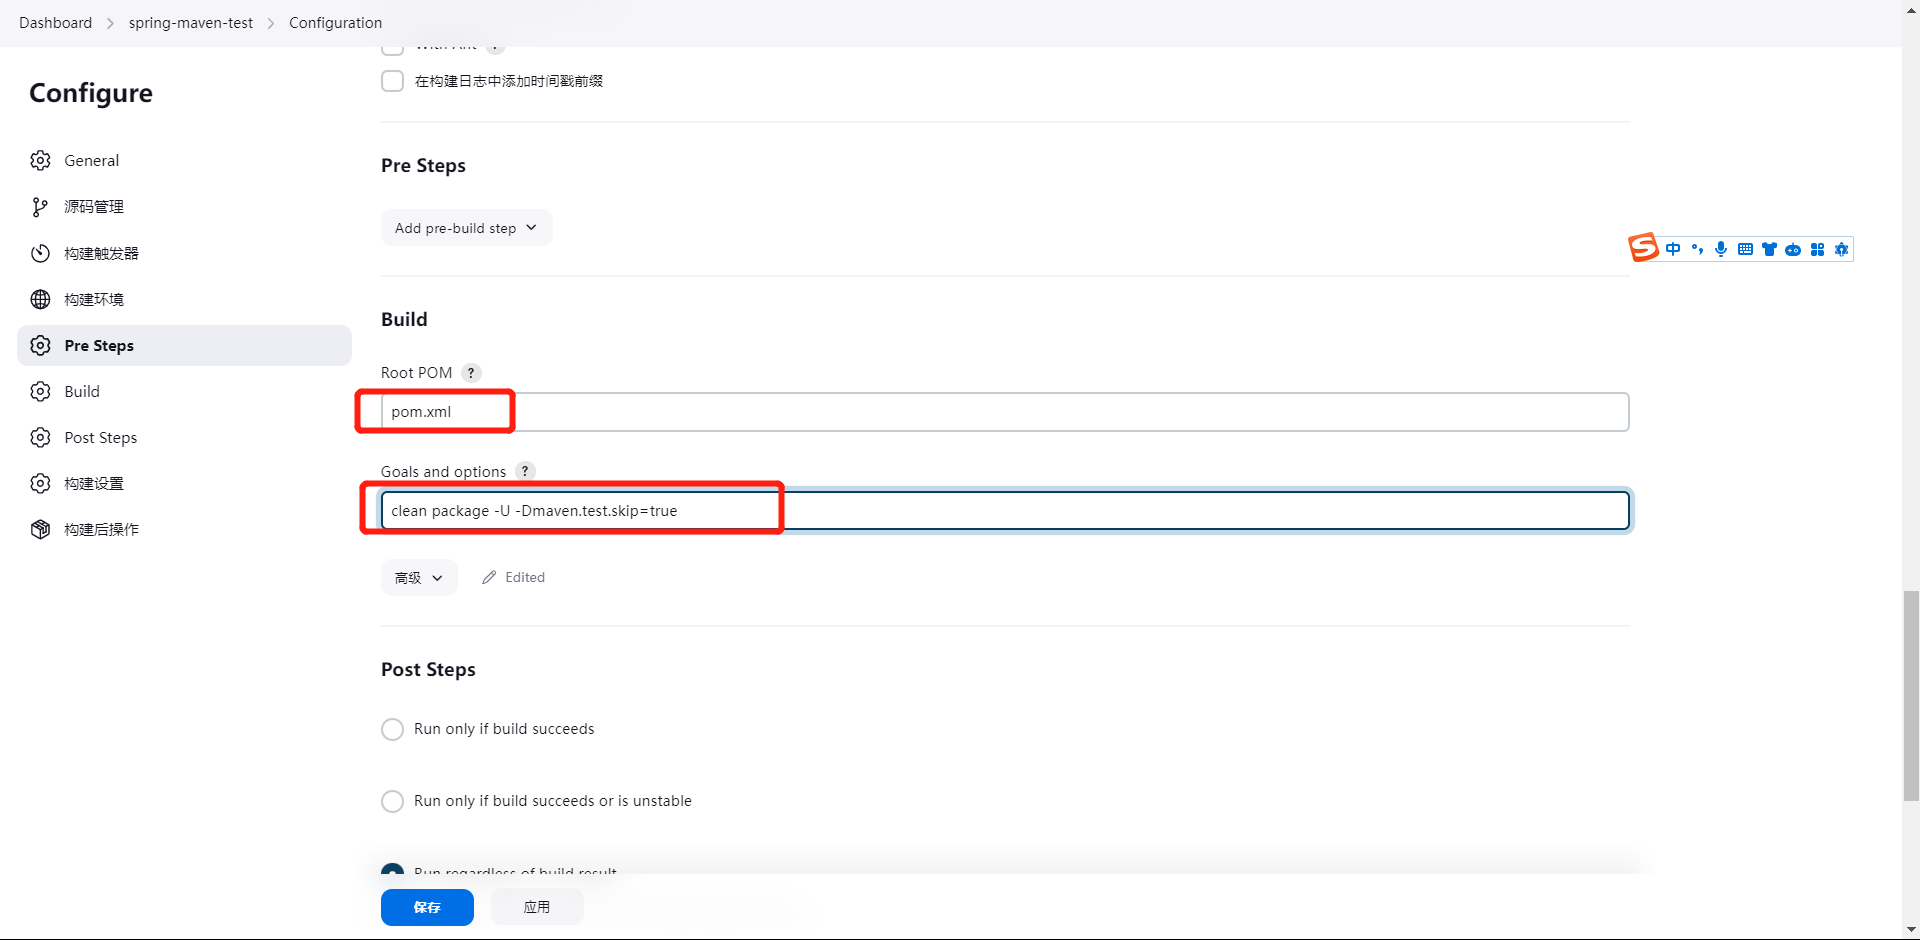Image resolution: width=1920 pixels, height=940 pixels.
Task: Click the last IME bar gear-like icon
Action: [1841, 249]
